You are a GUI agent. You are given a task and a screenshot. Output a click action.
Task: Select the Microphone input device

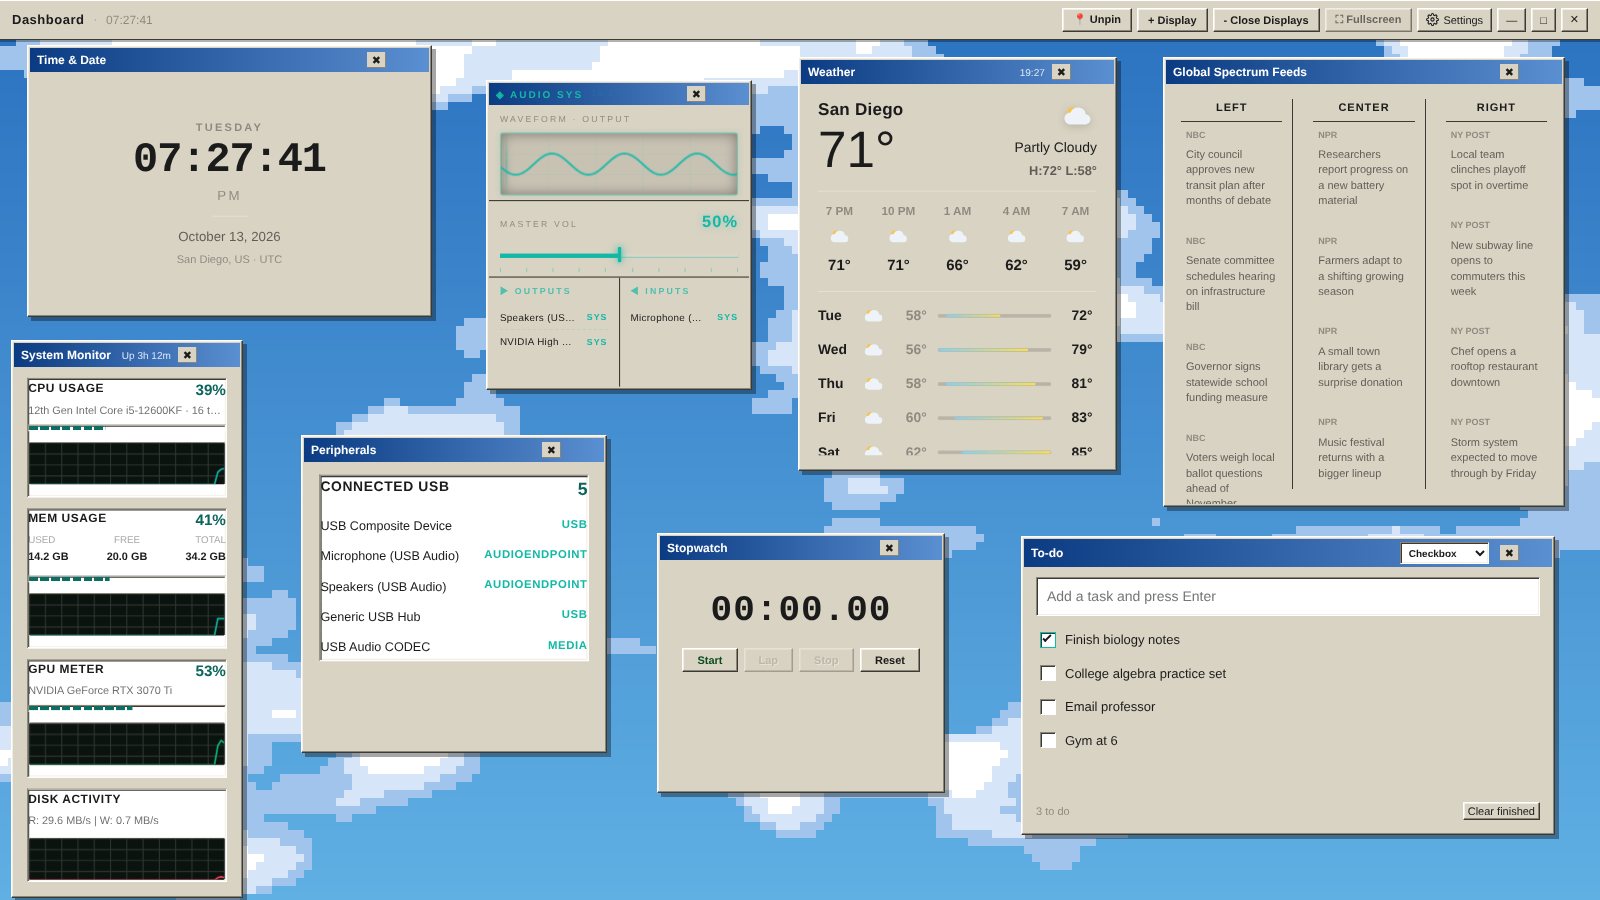click(684, 318)
